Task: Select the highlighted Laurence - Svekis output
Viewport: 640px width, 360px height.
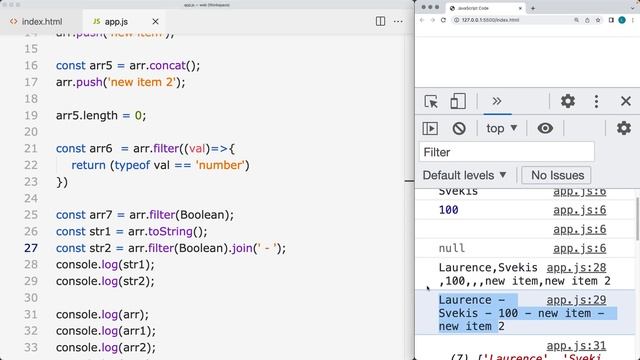Action: (x=527, y=313)
